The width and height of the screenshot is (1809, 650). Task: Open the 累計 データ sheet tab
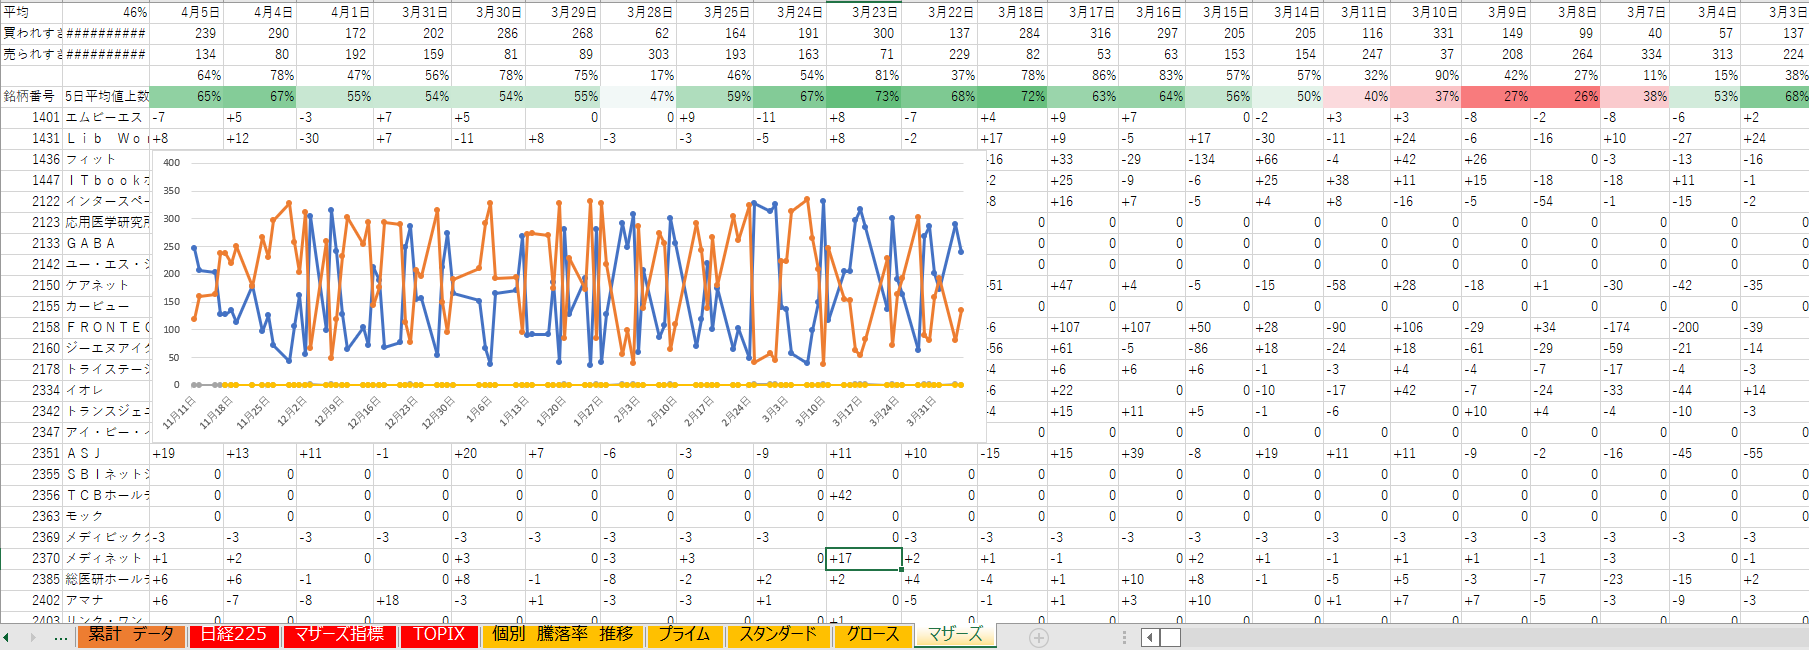point(131,635)
